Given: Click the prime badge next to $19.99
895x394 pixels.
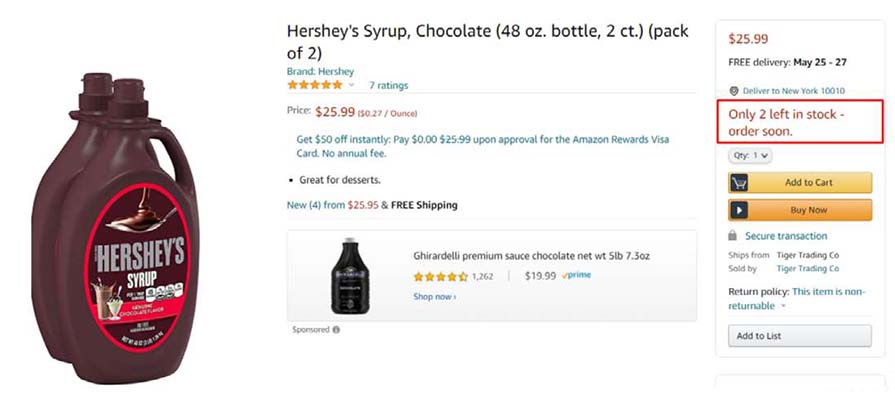Looking at the screenshot, I should [x=576, y=275].
